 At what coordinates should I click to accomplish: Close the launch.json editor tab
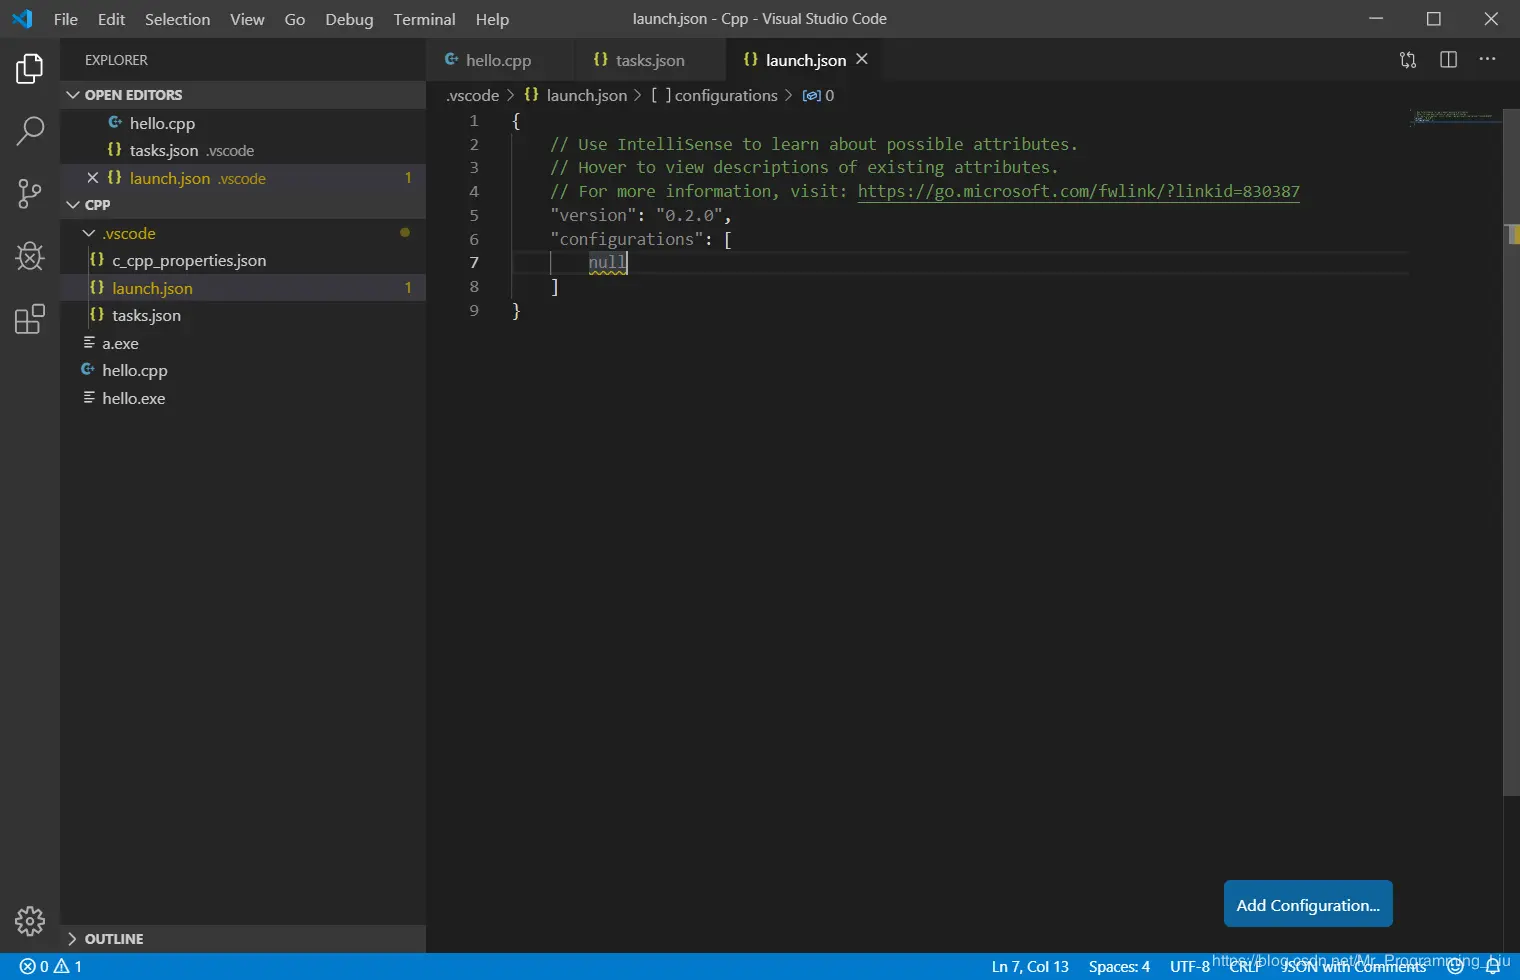pyautogui.click(x=862, y=59)
